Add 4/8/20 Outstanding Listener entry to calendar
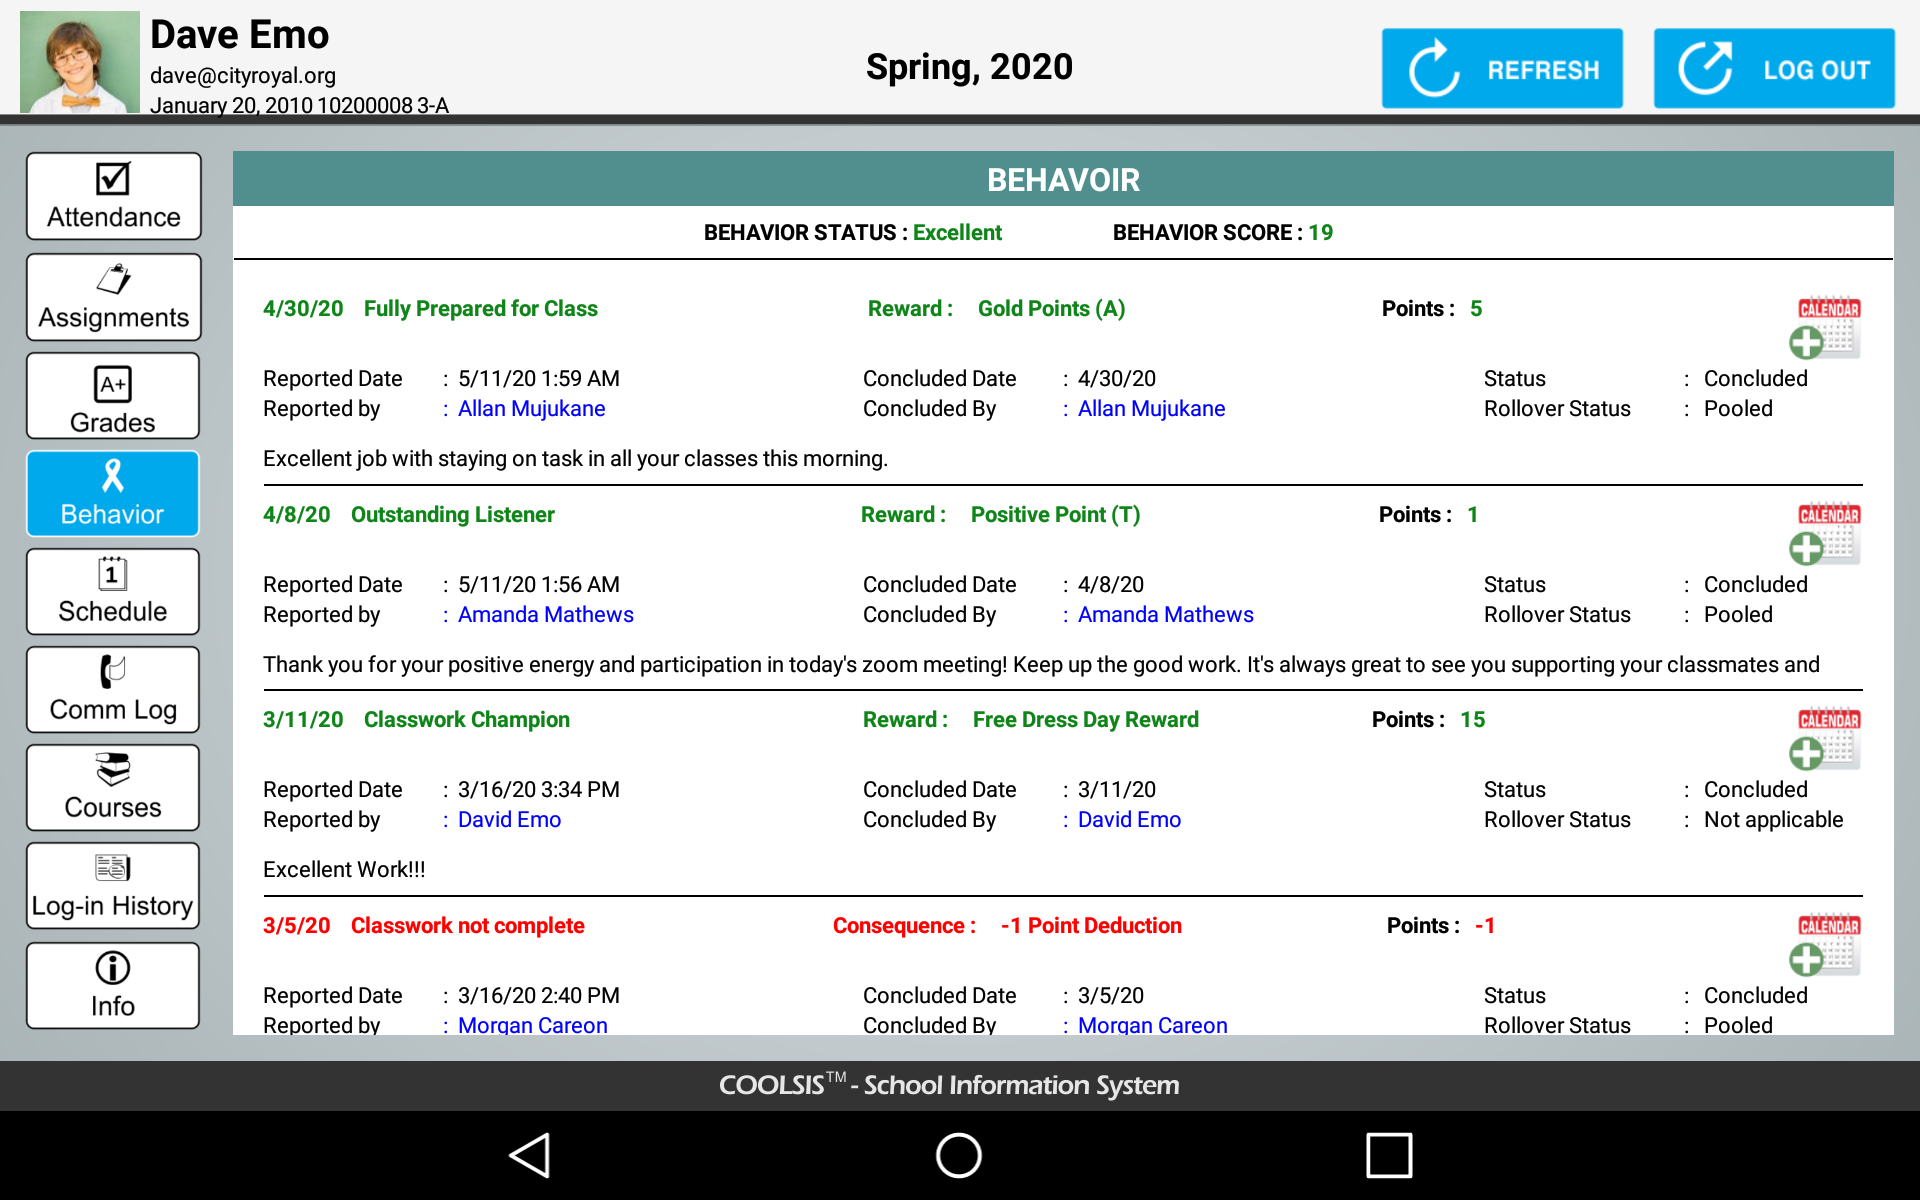This screenshot has height=1200, width=1920. coord(1825,534)
